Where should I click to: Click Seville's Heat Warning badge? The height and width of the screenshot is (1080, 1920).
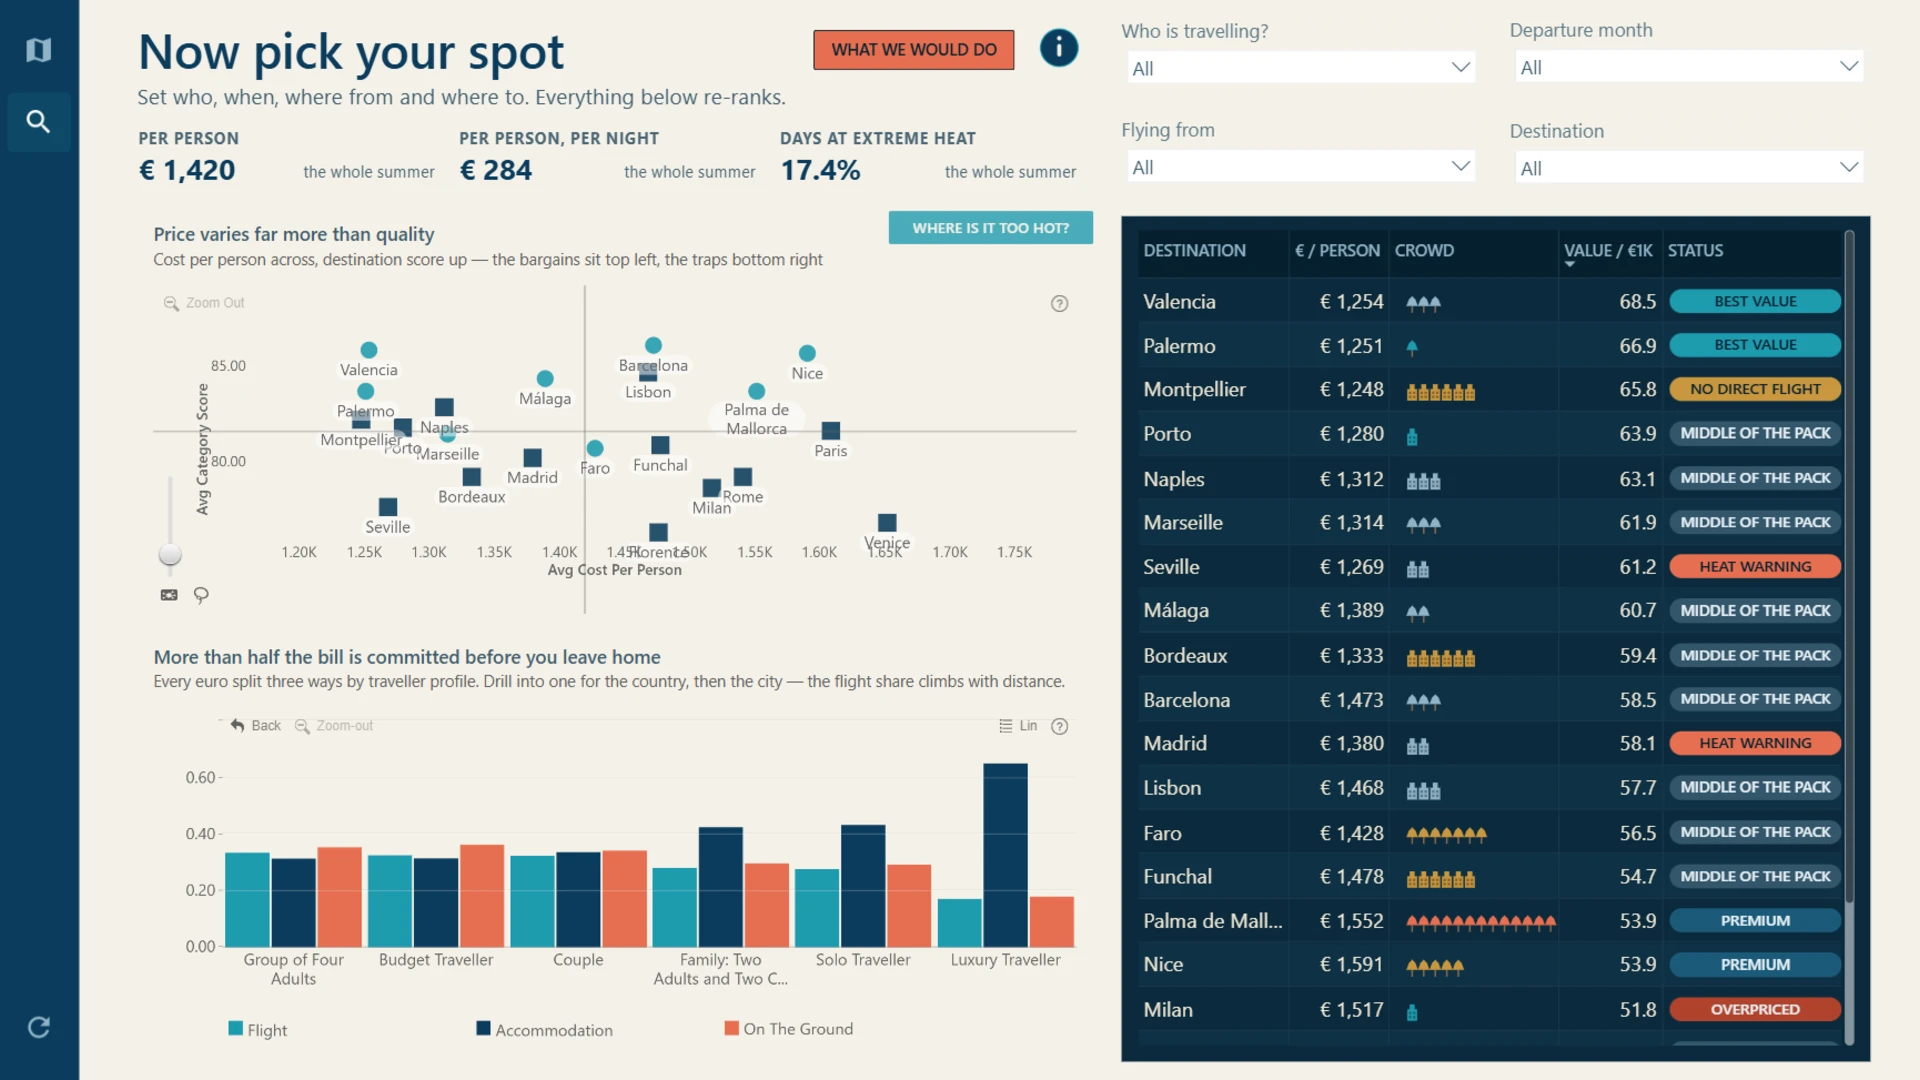click(x=1755, y=567)
